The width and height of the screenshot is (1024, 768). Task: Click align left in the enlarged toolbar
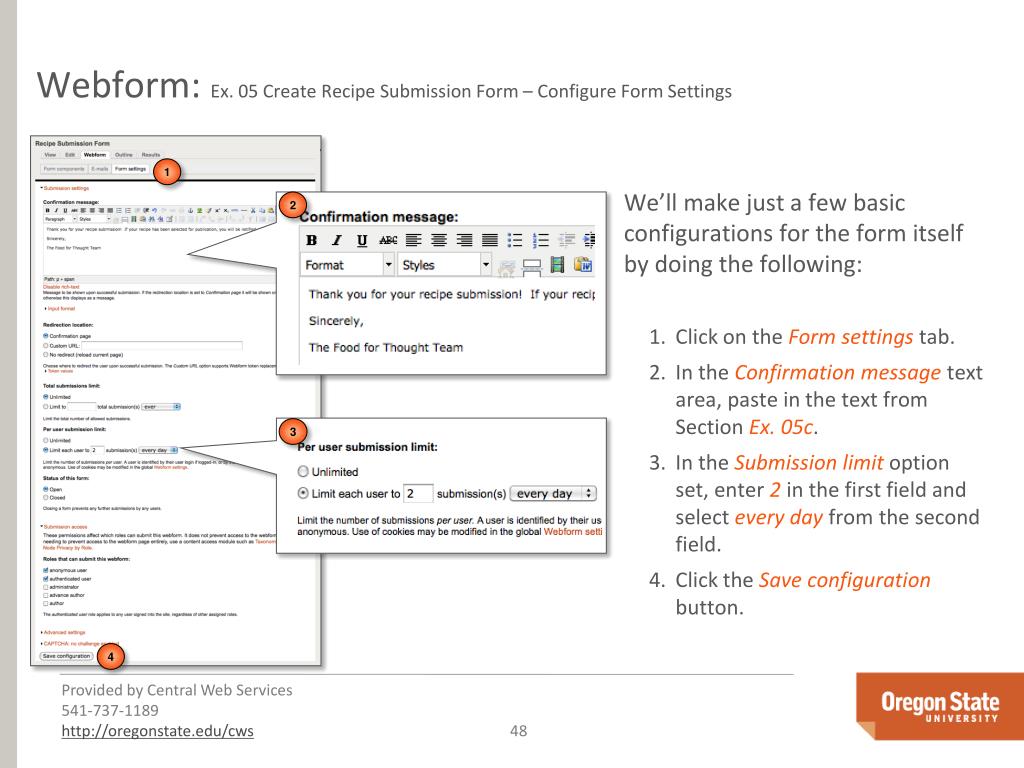tap(413, 240)
